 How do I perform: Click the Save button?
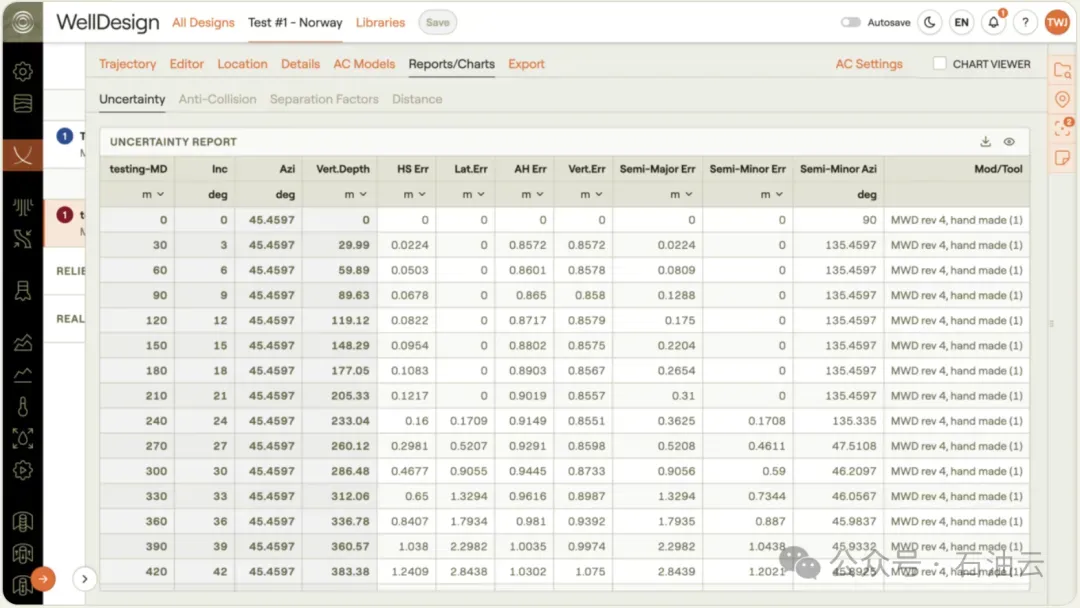pos(437,22)
